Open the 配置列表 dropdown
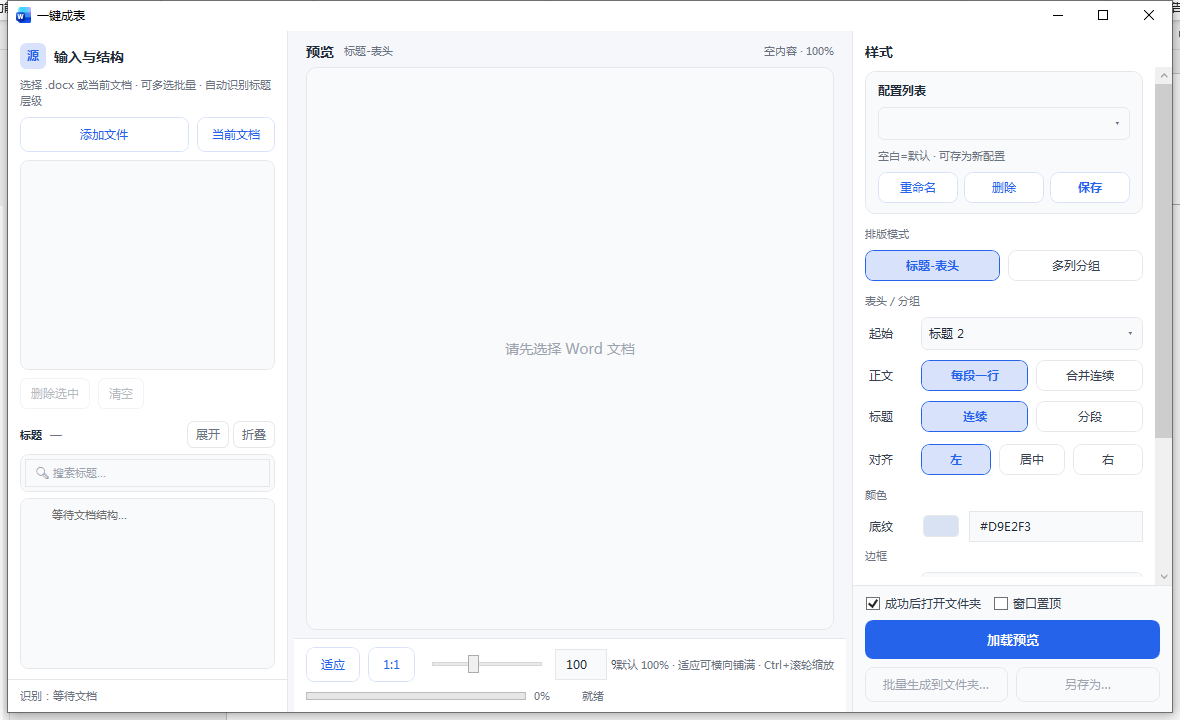The height and width of the screenshot is (720, 1180). point(1004,123)
